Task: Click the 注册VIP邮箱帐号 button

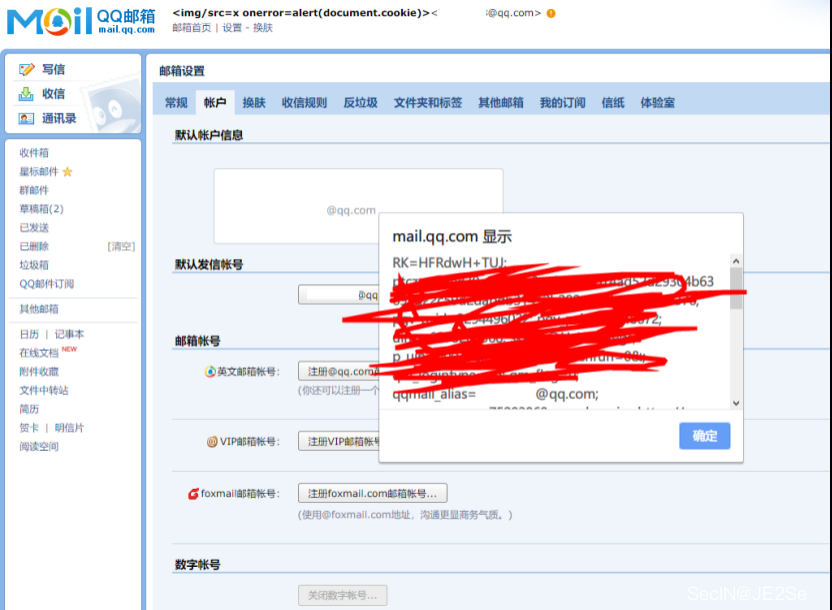Action: point(339,441)
